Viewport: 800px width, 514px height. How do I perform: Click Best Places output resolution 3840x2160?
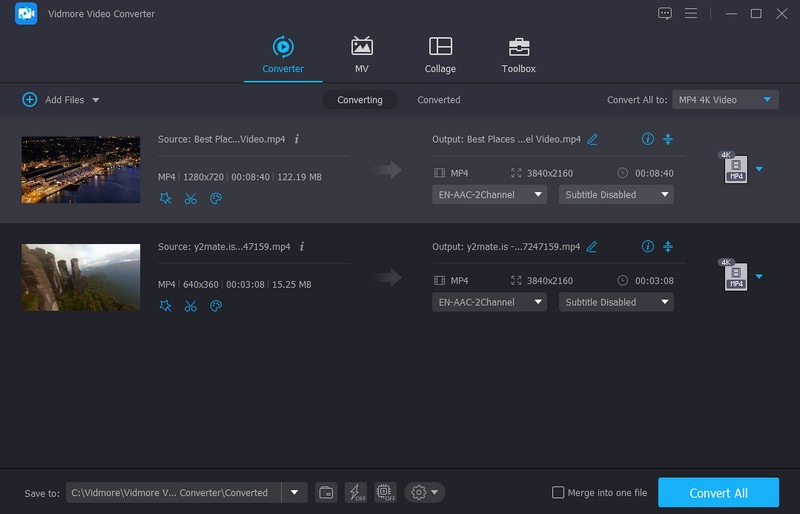pyautogui.click(x=549, y=174)
